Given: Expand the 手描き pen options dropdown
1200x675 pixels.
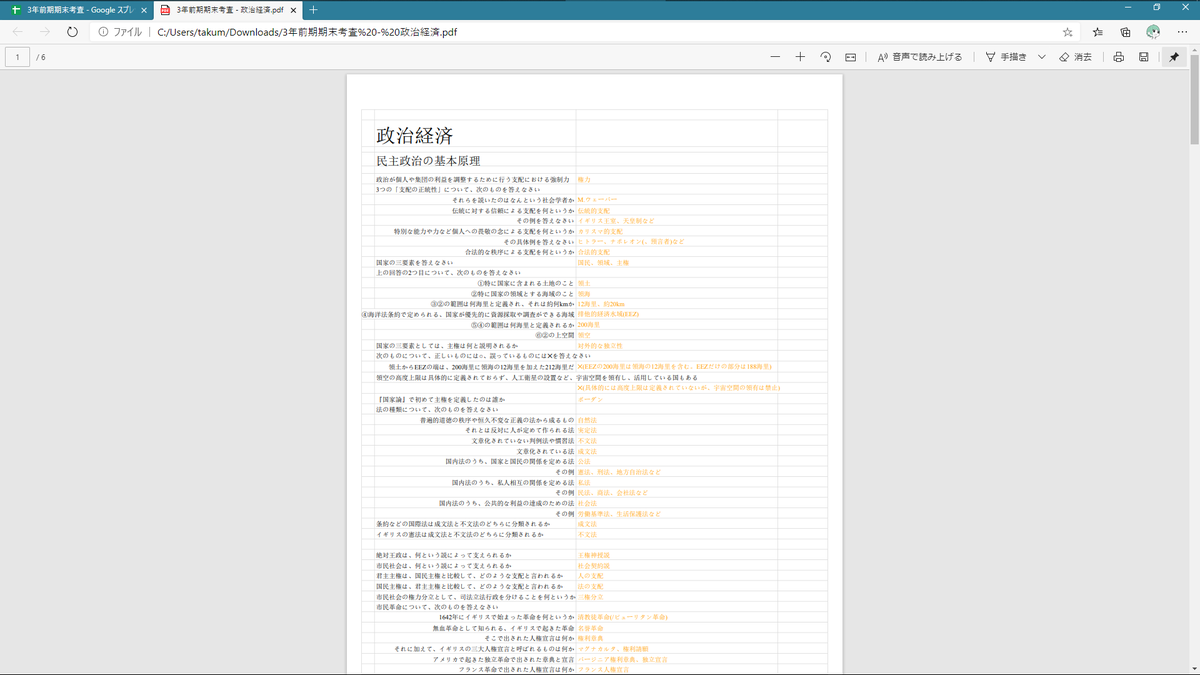Looking at the screenshot, I should tap(1042, 57).
